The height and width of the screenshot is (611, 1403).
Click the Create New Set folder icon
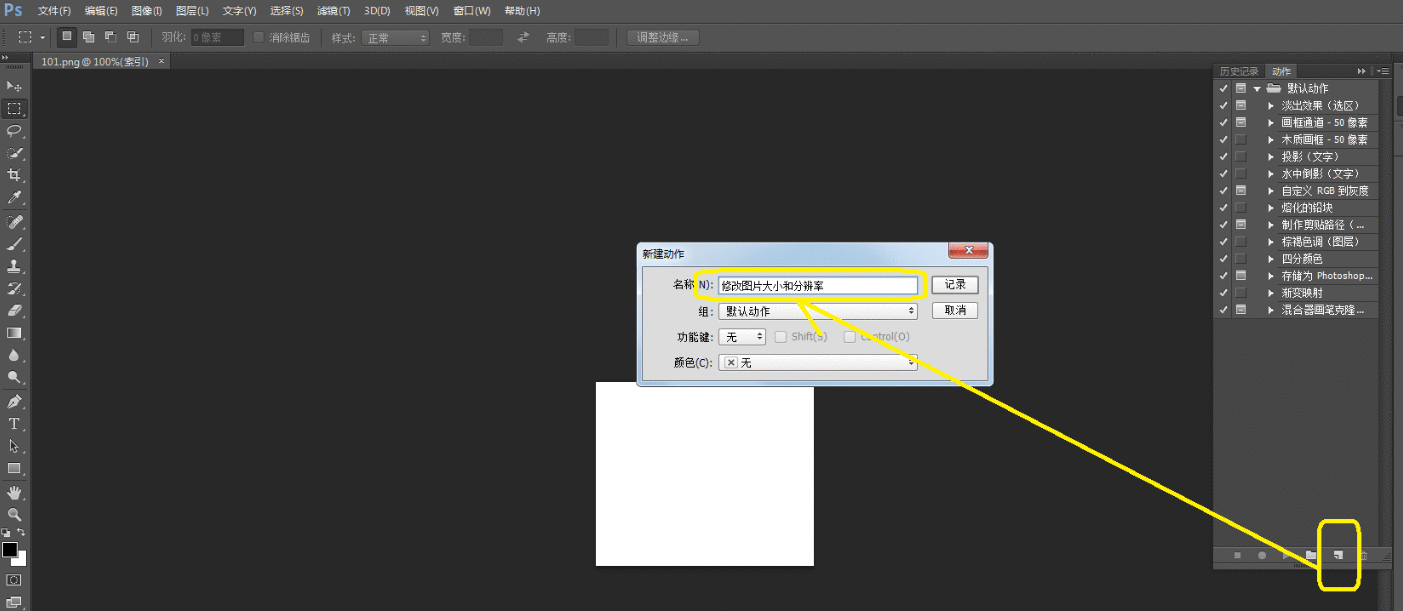[x=1311, y=555]
